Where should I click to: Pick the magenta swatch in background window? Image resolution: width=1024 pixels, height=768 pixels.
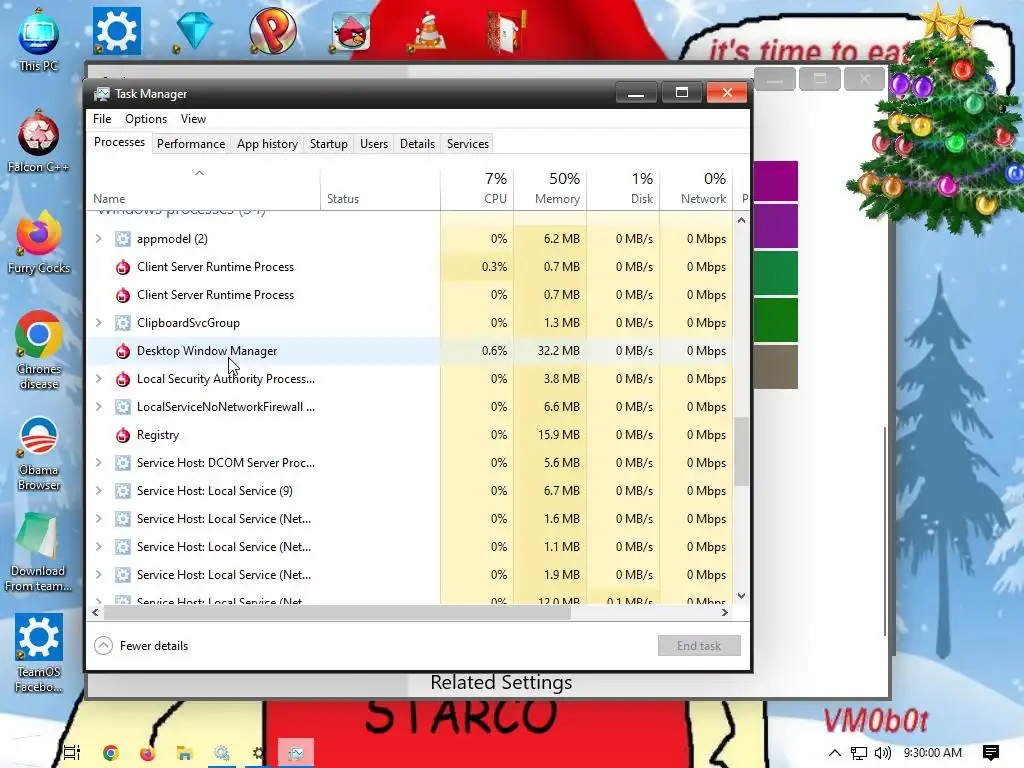click(x=776, y=181)
